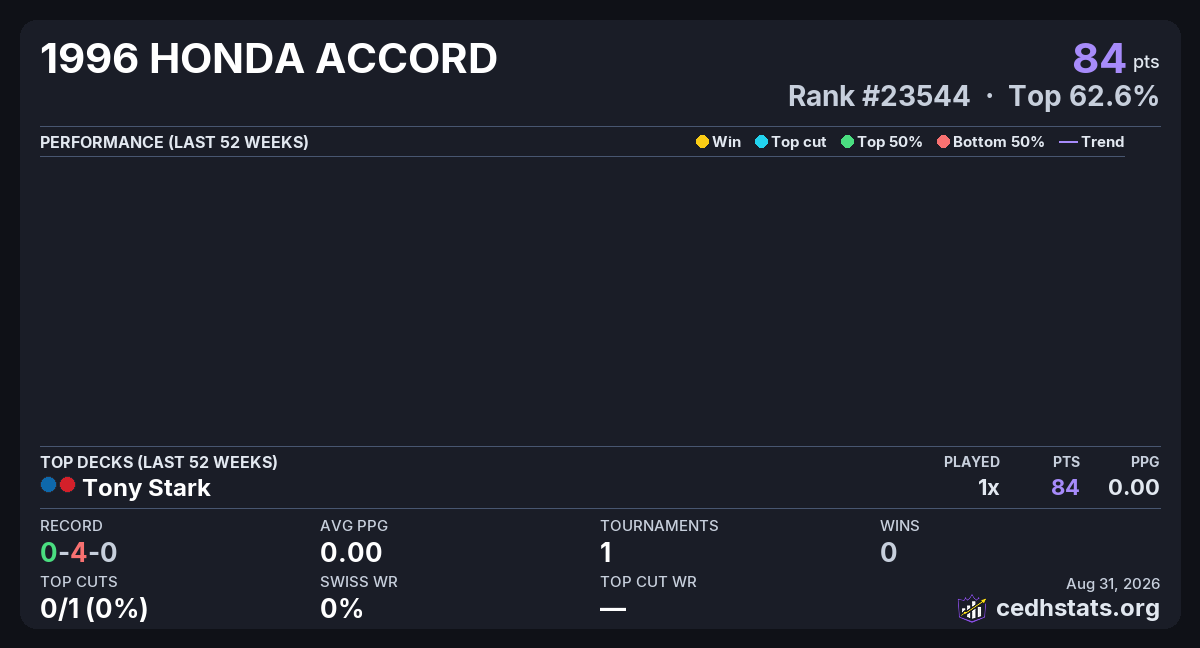The height and width of the screenshot is (648, 1200).
Task: Click the Top Cuts 0/1 (0%) value
Action: click(94, 608)
